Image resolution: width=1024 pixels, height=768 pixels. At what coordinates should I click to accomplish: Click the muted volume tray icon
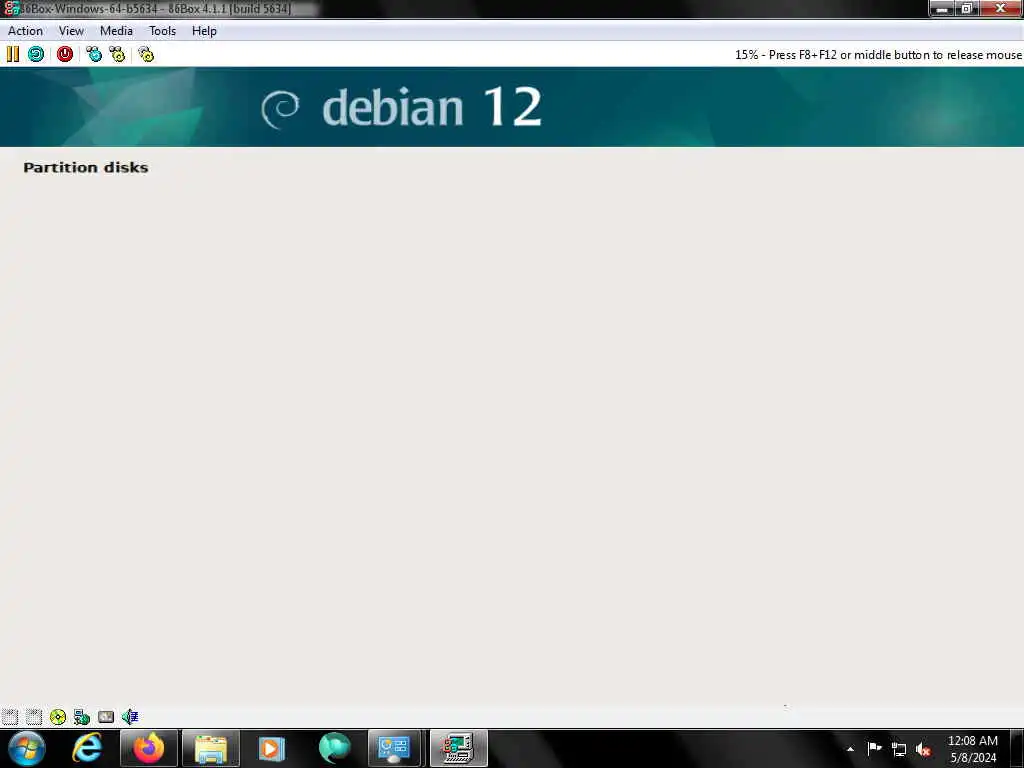923,749
